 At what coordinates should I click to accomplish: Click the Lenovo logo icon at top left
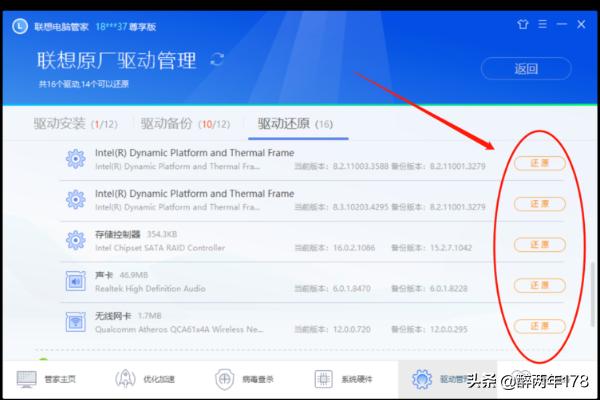19,27
